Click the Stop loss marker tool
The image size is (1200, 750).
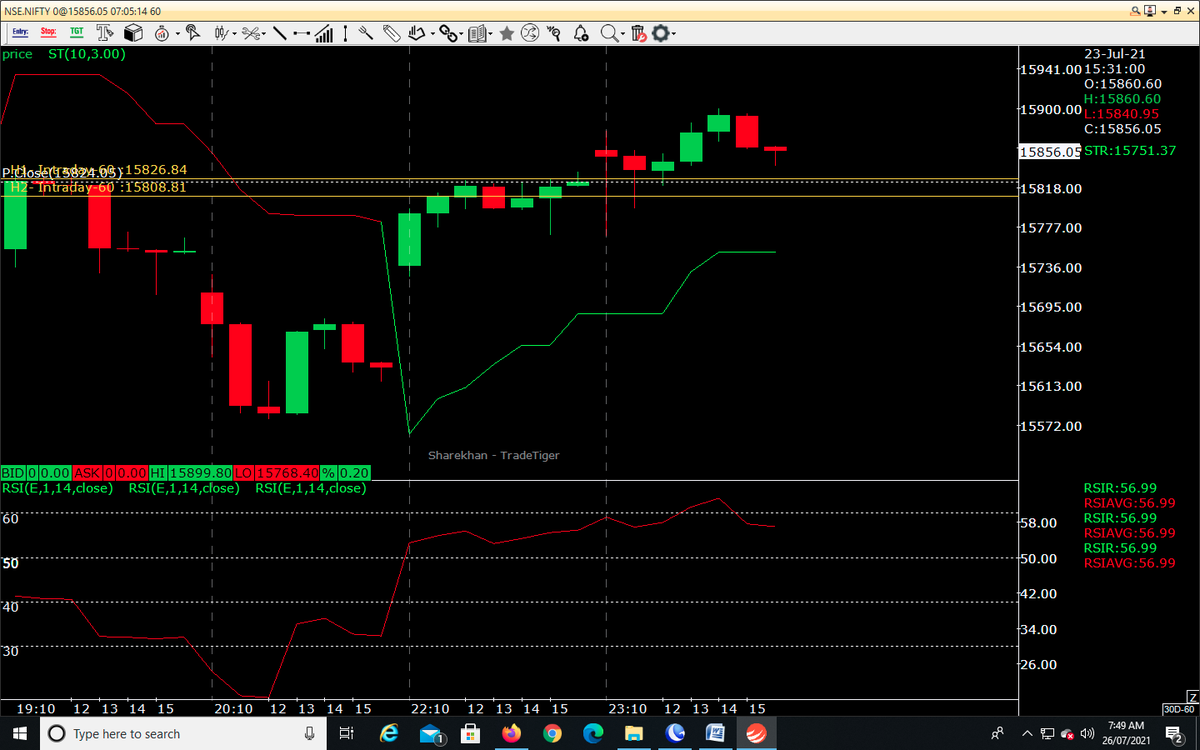(x=48, y=33)
